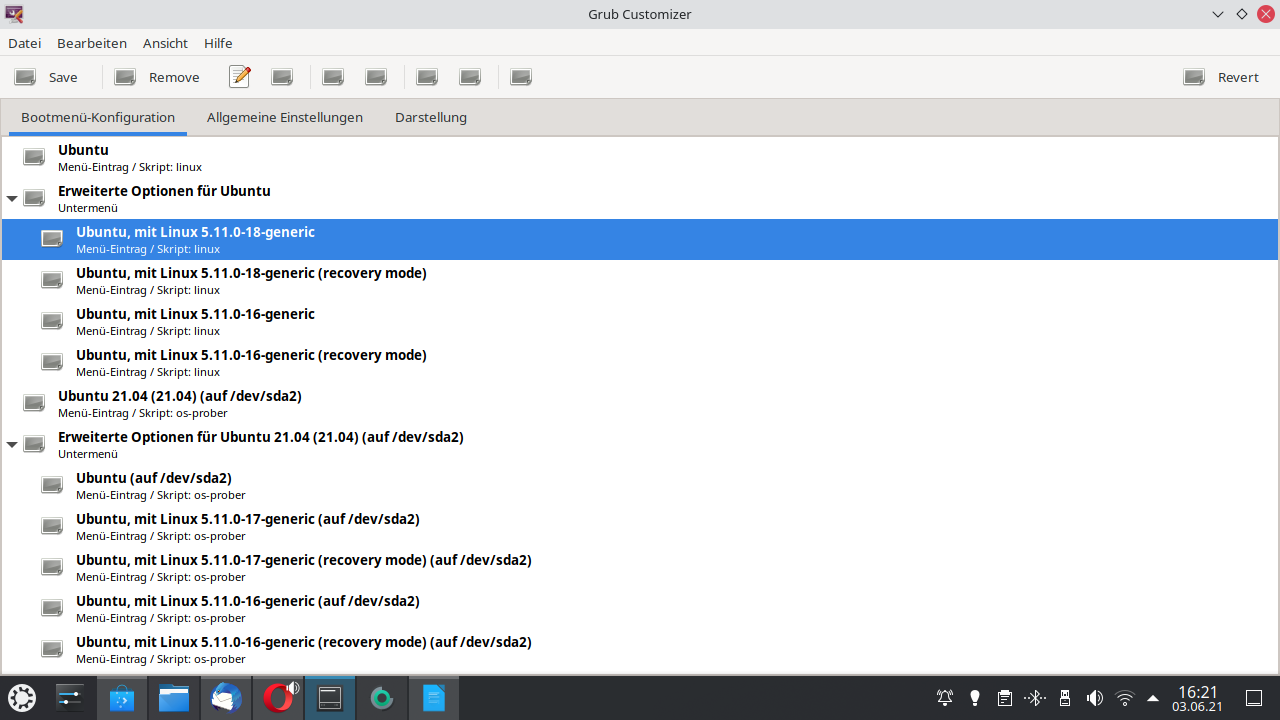Collapse the 'Erweiterte Optionen für Ubuntu 21.04' submenu arrow

coord(12,445)
